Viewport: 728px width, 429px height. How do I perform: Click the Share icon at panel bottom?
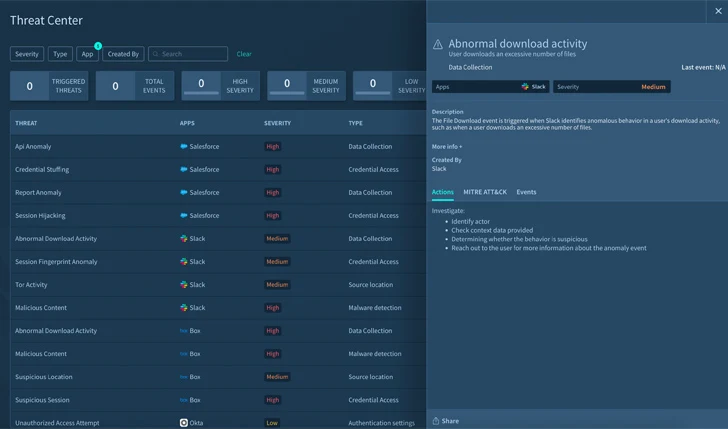point(436,421)
